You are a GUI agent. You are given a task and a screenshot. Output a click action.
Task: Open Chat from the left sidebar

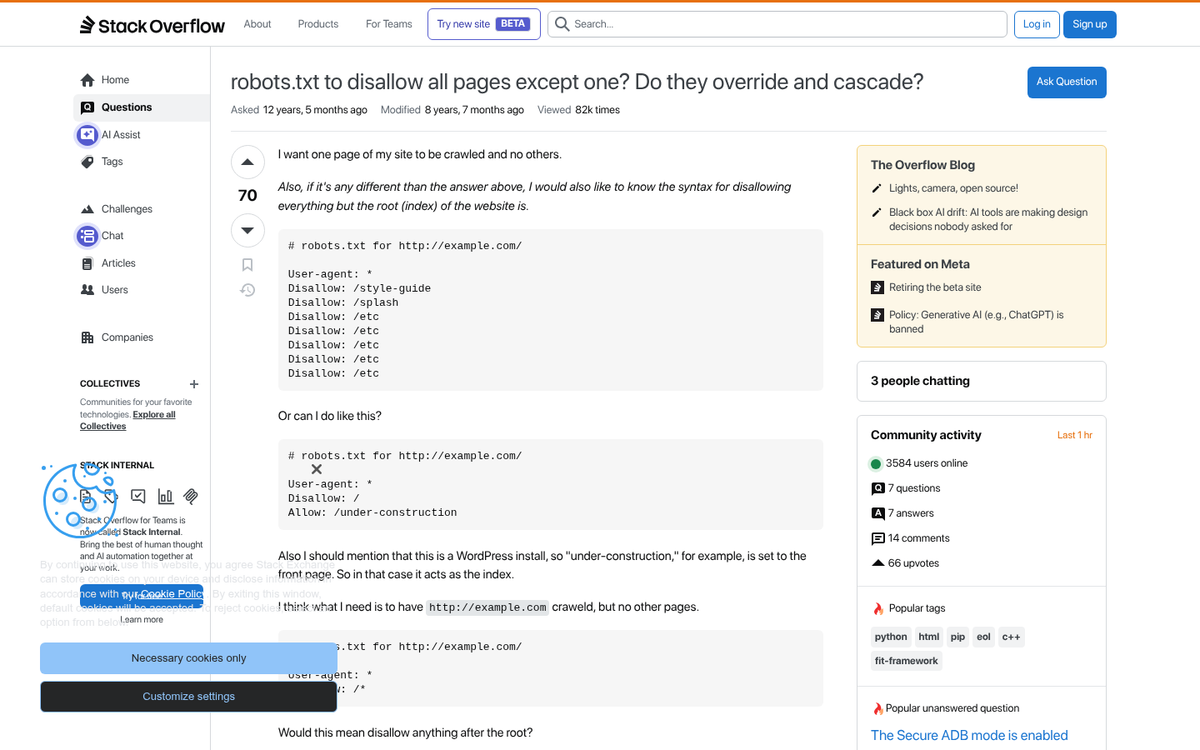point(110,235)
